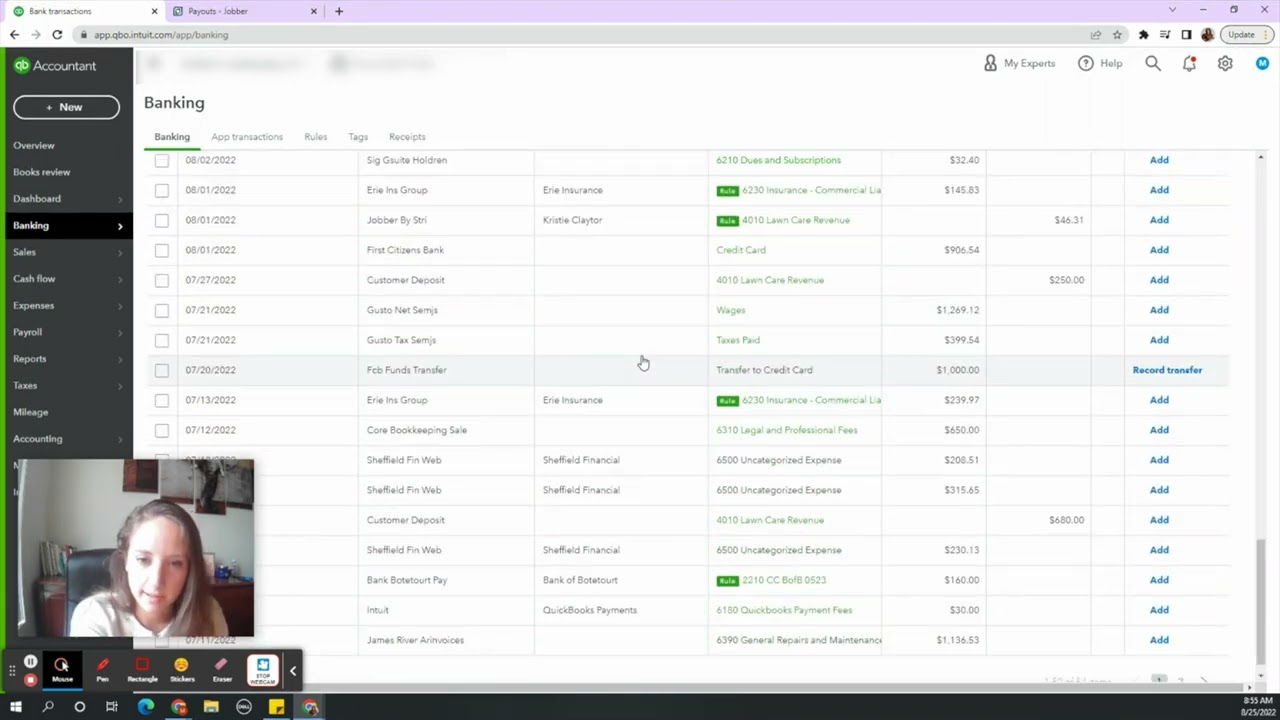
Task: Click the Stop Webcam button
Action: pyautogui.click(x=263, y=670)
